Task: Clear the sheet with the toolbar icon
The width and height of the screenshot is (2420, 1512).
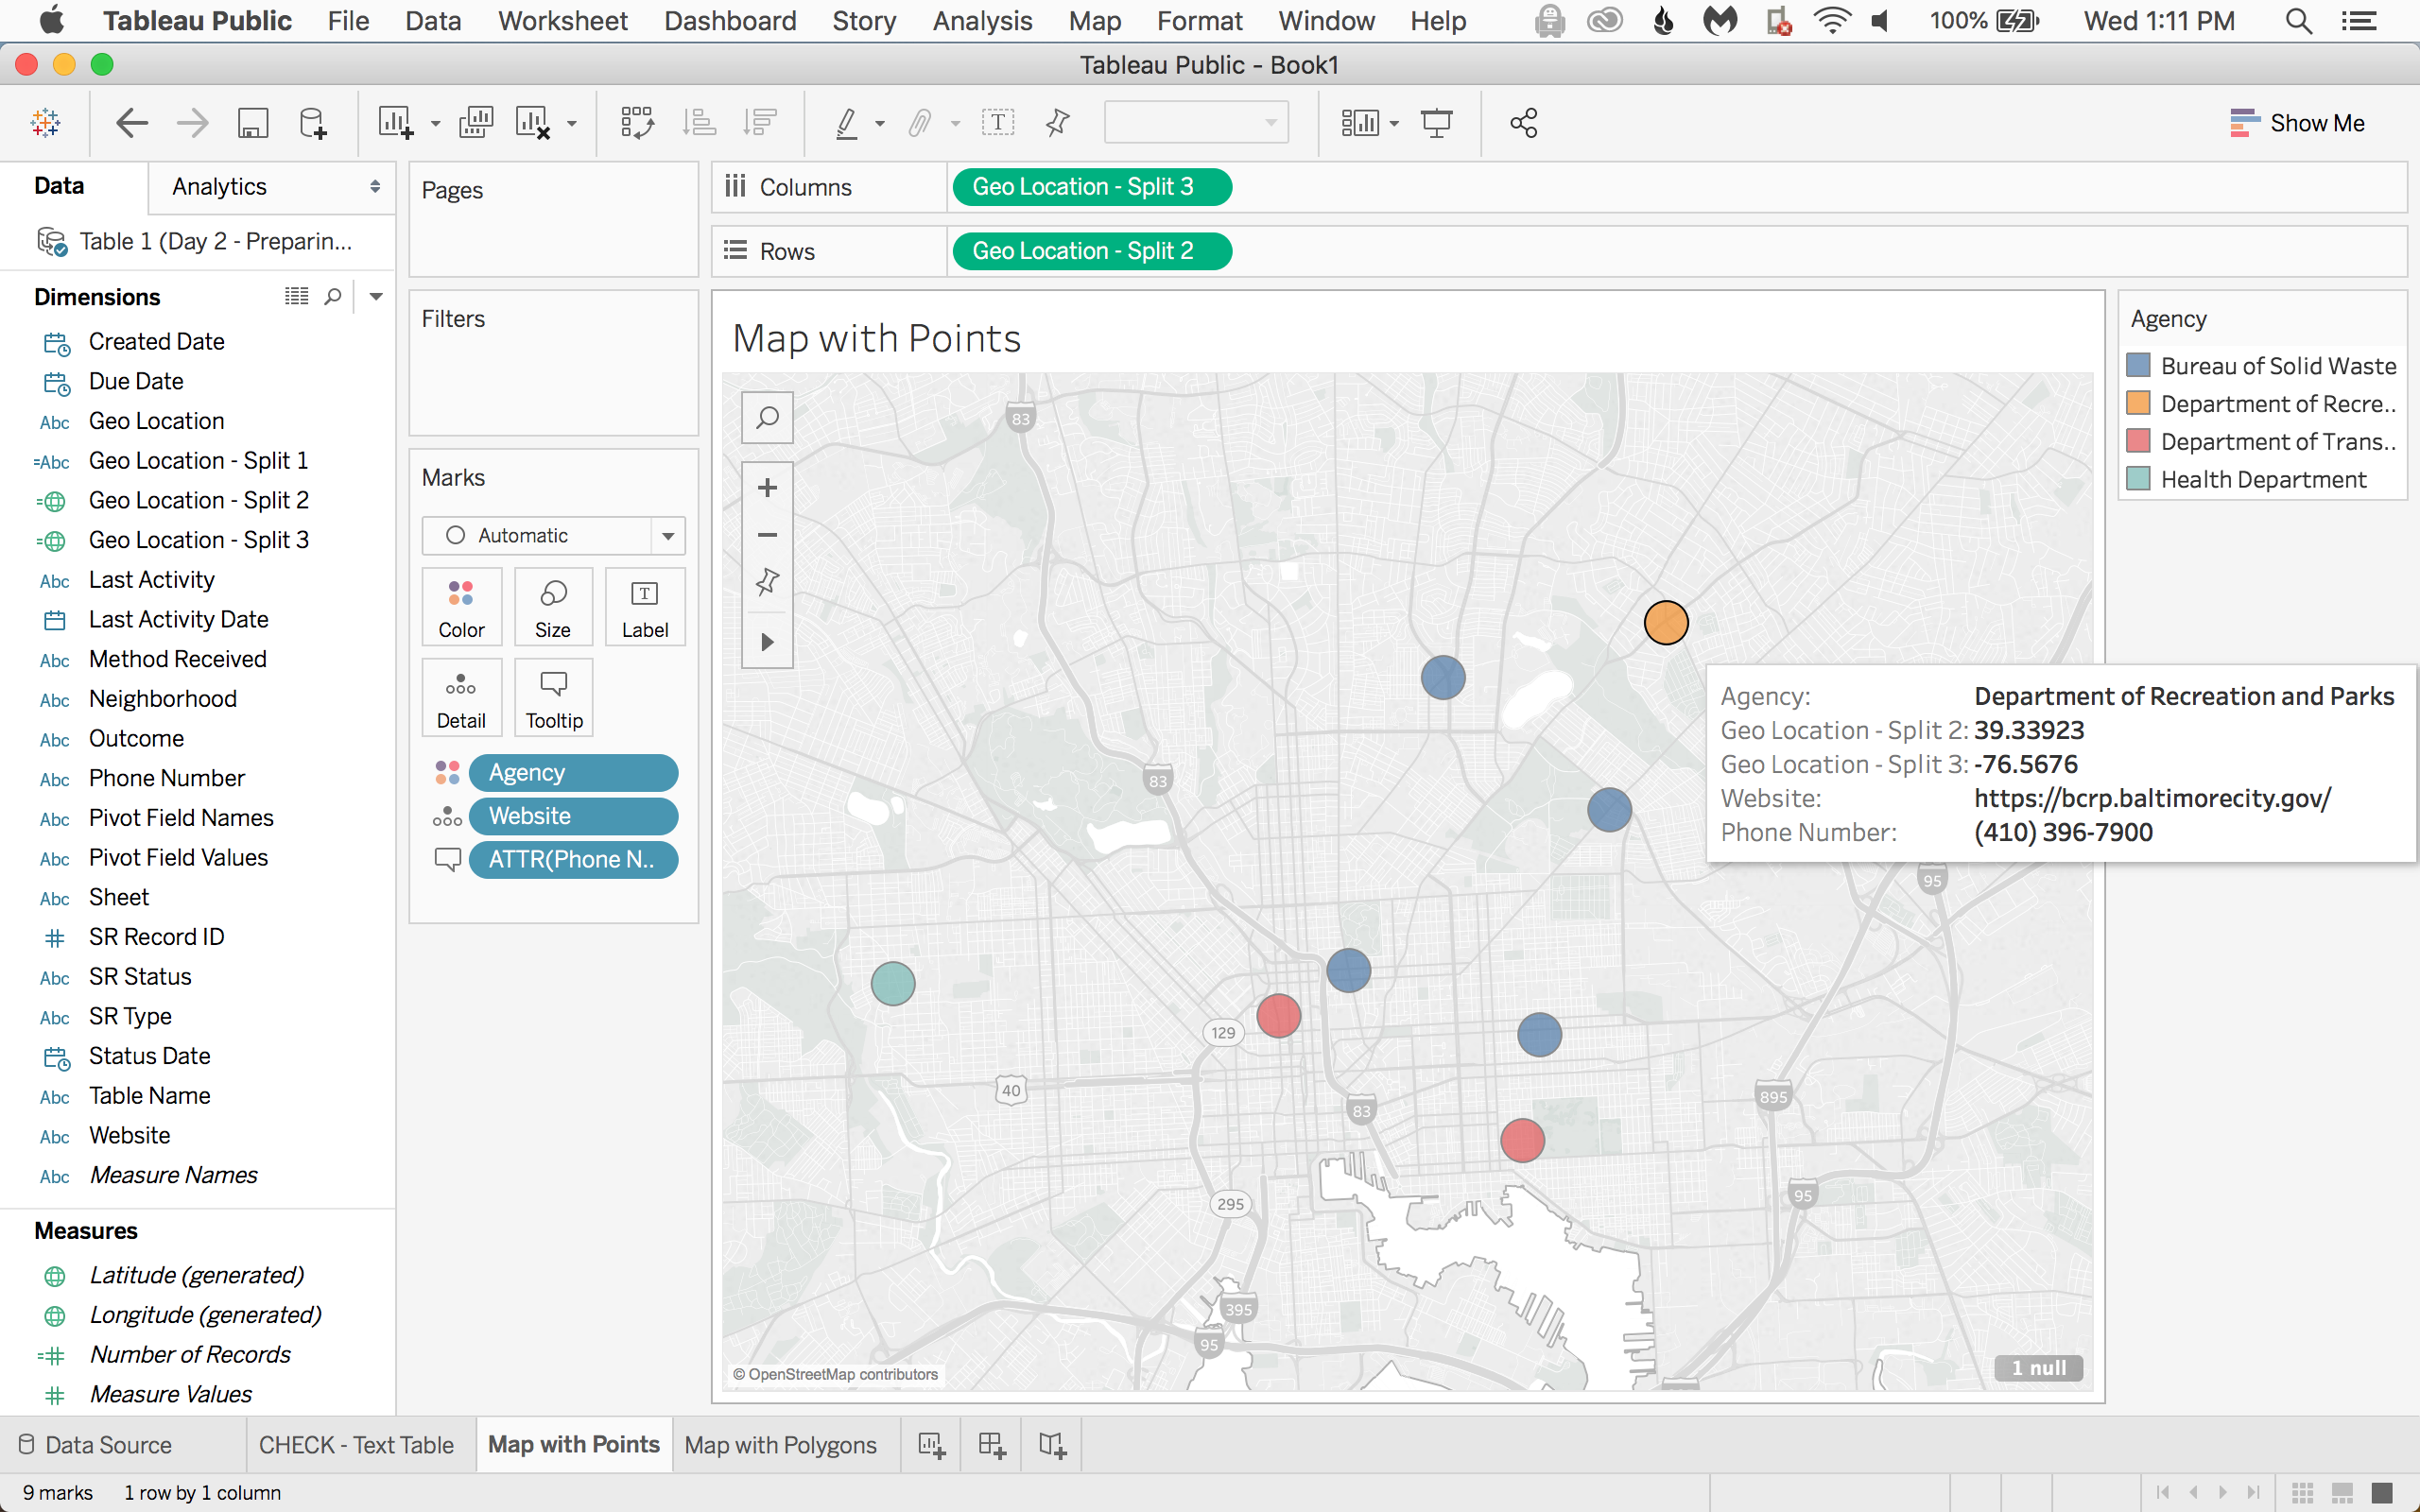Action: [x=533, y=123]
